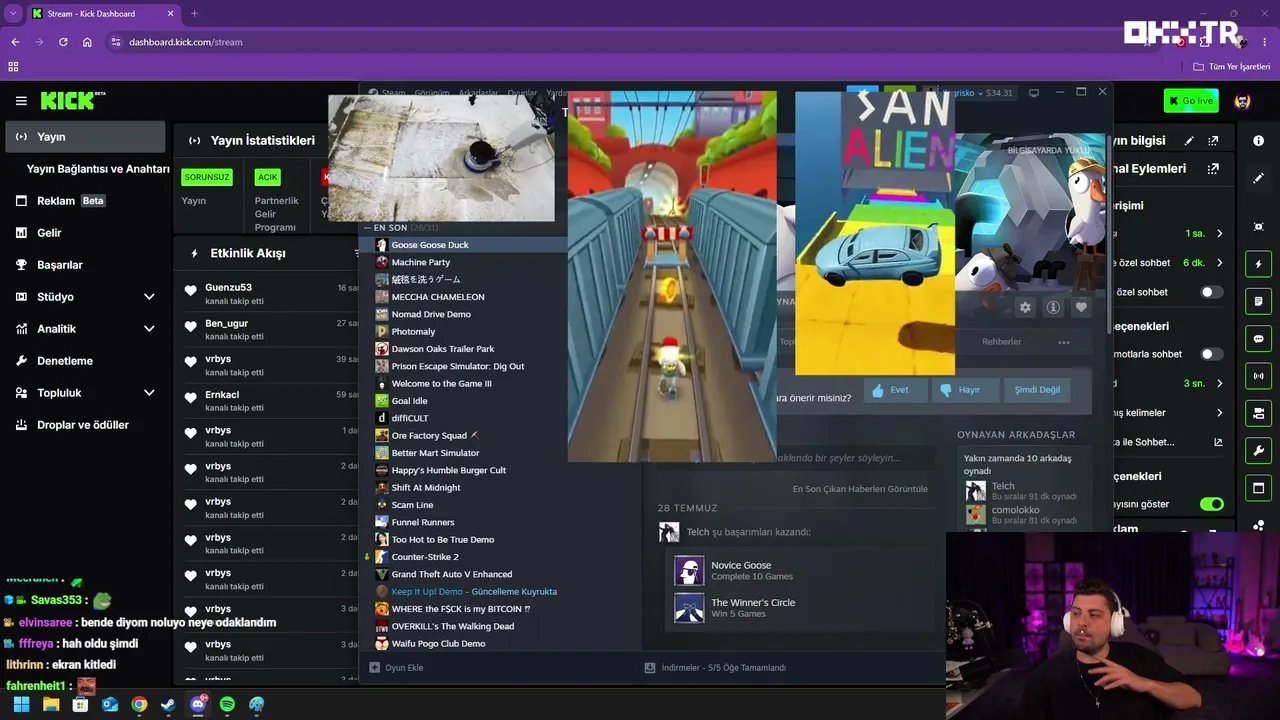Click the Windows Start button
This screenshot has width=1280, height=720.
pos(22,704)
